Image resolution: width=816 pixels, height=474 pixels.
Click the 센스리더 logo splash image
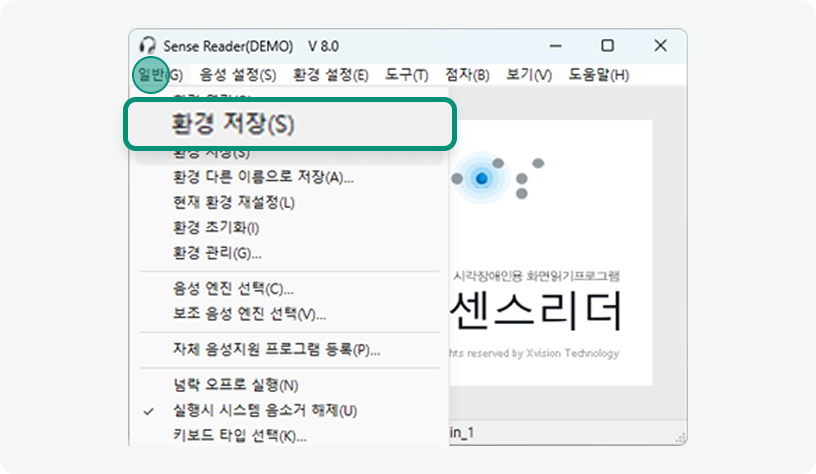coord(551,253)
